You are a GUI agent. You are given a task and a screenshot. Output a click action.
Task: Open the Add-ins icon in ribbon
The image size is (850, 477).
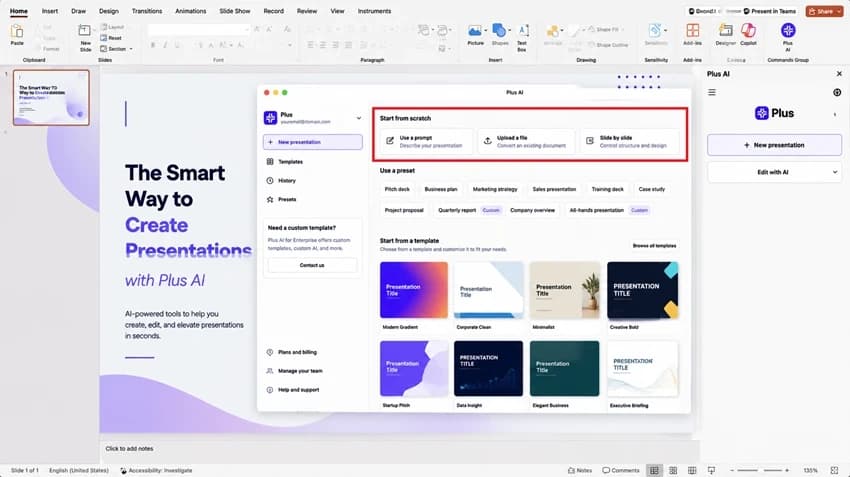(x=692, y=30)
